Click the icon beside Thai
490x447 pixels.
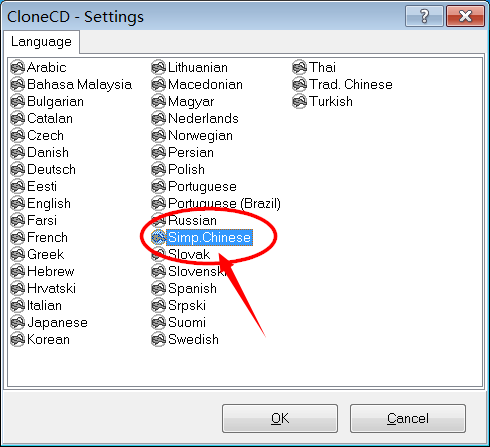click(300, 67)
